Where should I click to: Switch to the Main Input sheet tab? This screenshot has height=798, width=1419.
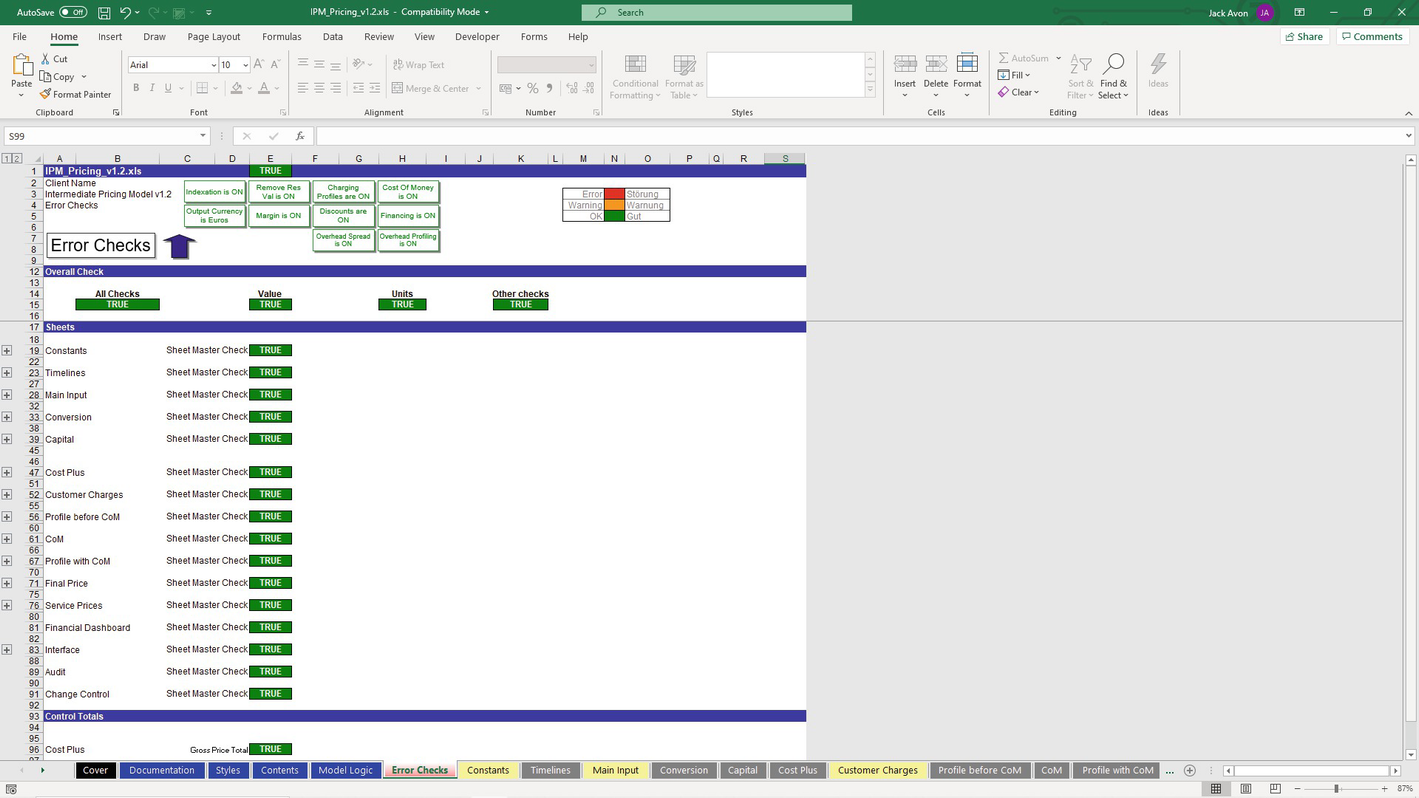coord(615,771)
